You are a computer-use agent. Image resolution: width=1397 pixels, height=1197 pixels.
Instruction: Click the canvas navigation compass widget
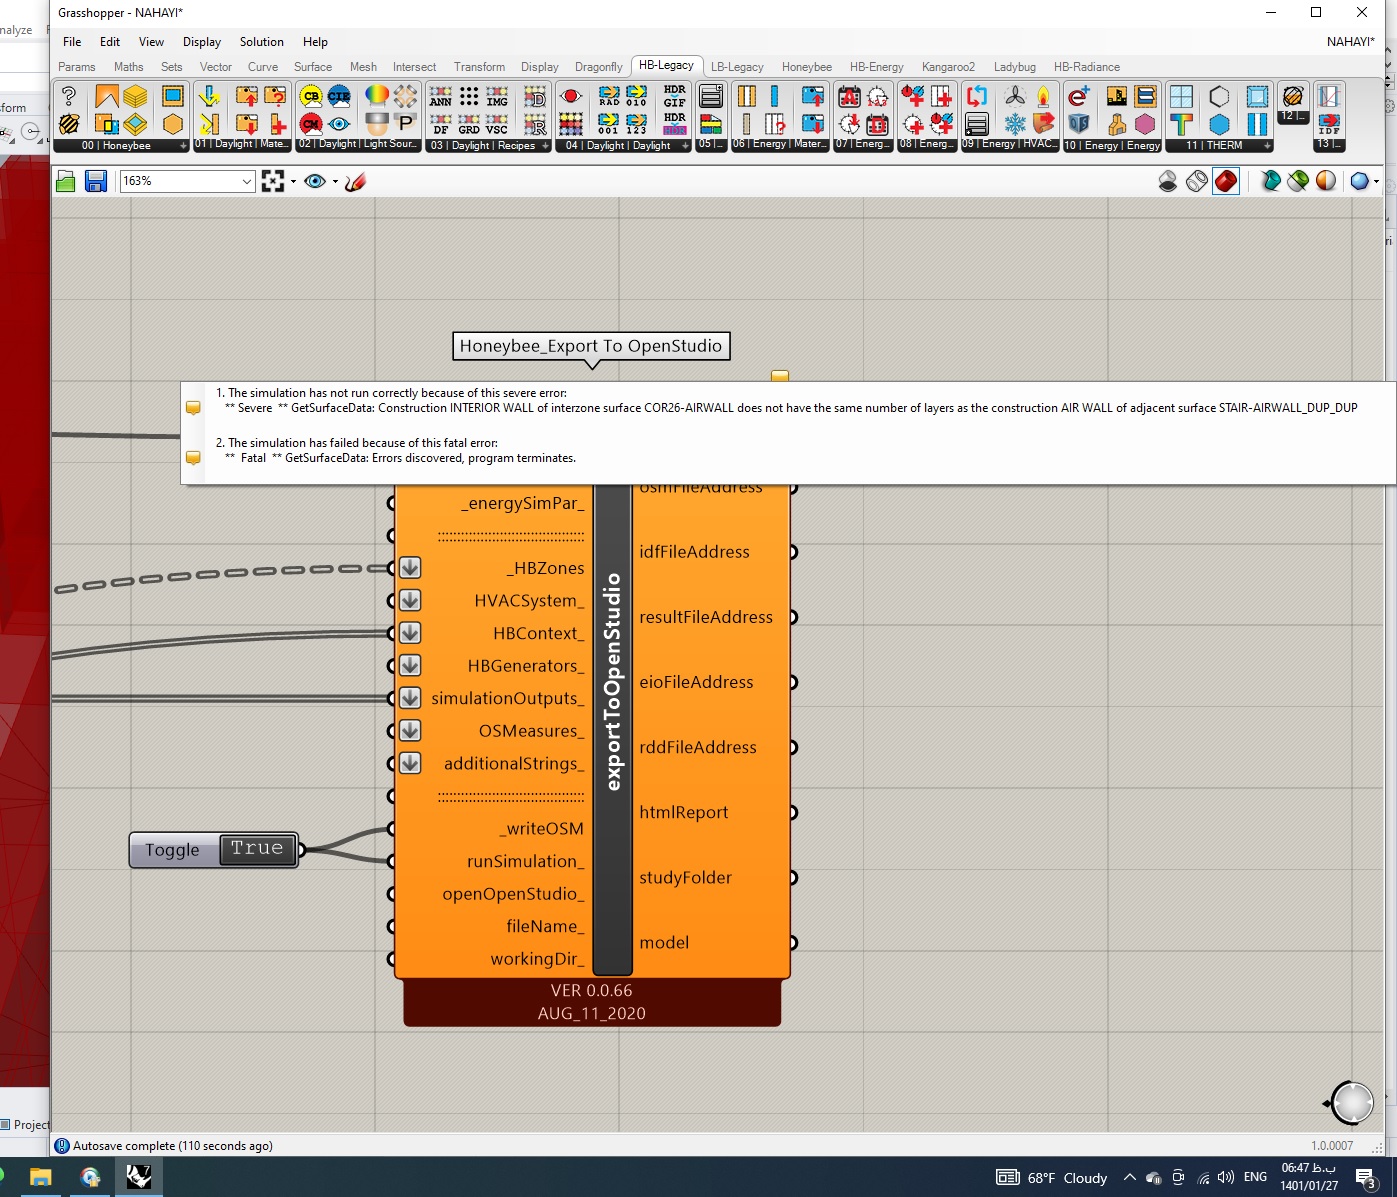point(1351,1103)
